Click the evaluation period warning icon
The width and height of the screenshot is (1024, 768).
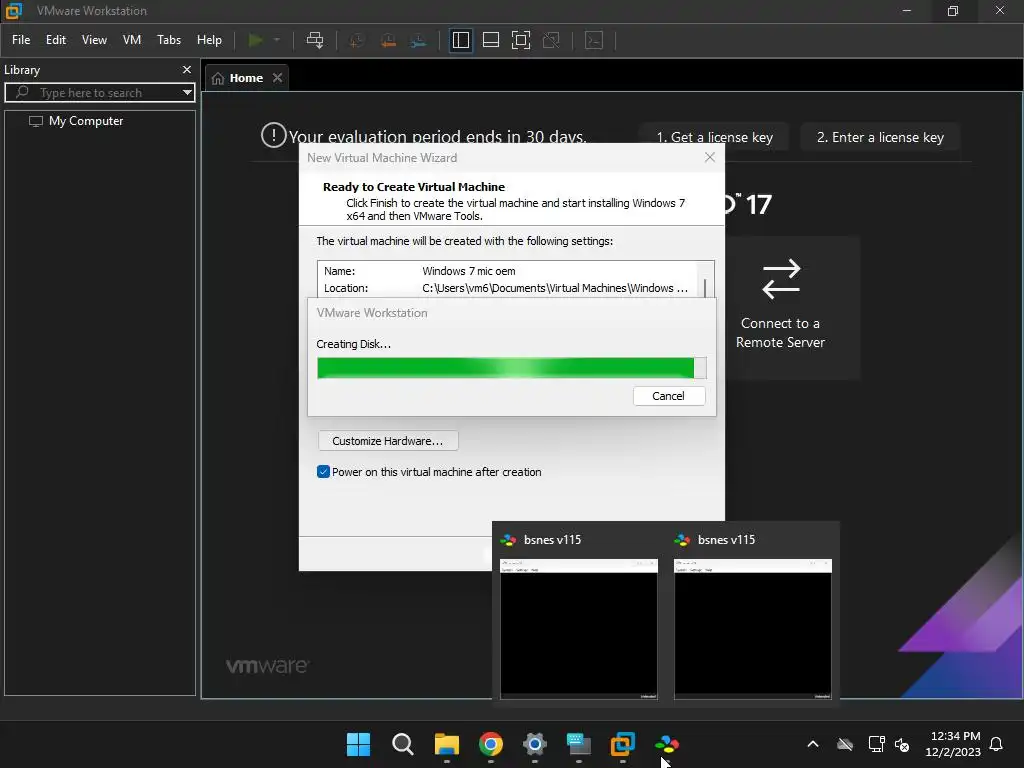274,135
